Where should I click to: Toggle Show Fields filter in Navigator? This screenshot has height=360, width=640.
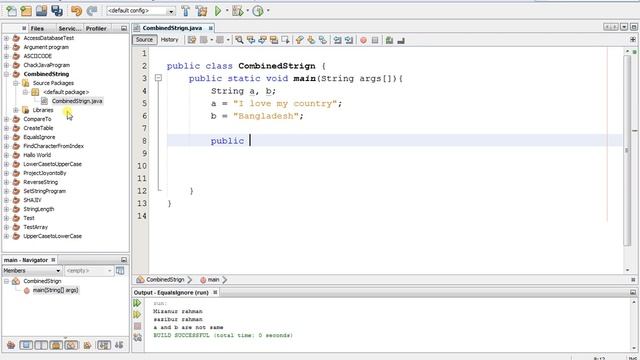click(x=26, y=345)
